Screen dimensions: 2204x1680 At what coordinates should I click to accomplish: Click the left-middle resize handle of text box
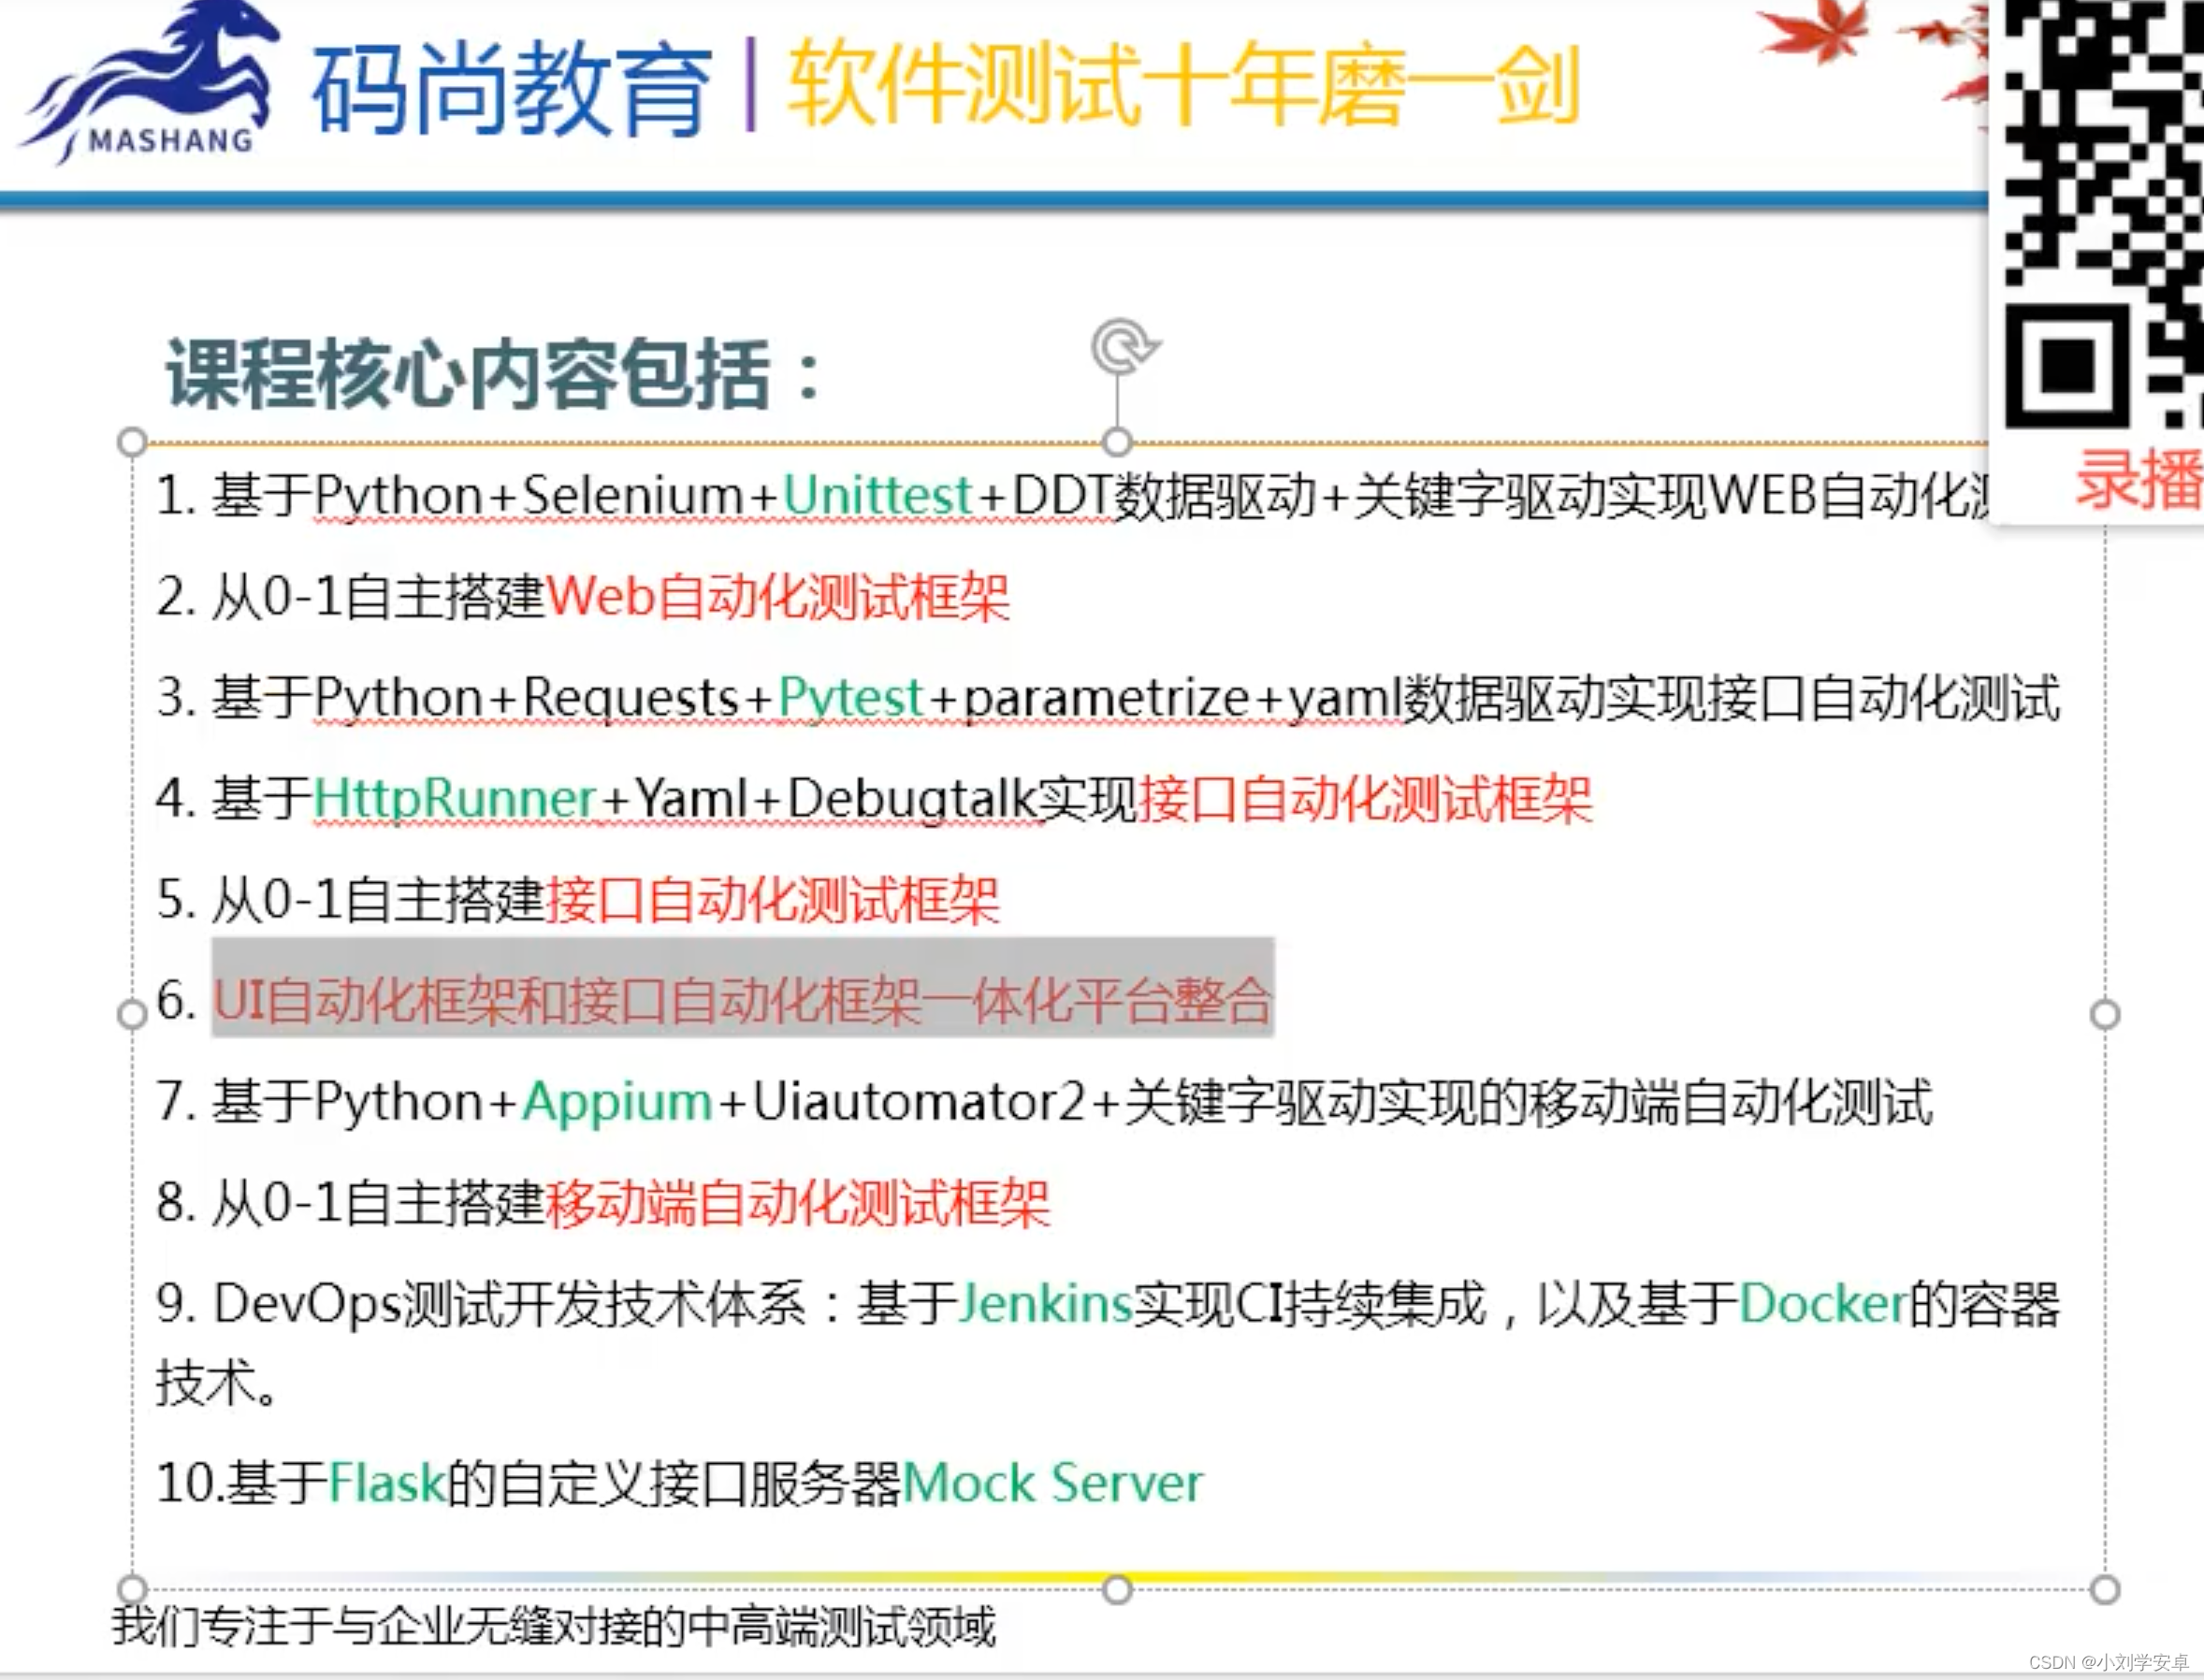point(132,1014)
